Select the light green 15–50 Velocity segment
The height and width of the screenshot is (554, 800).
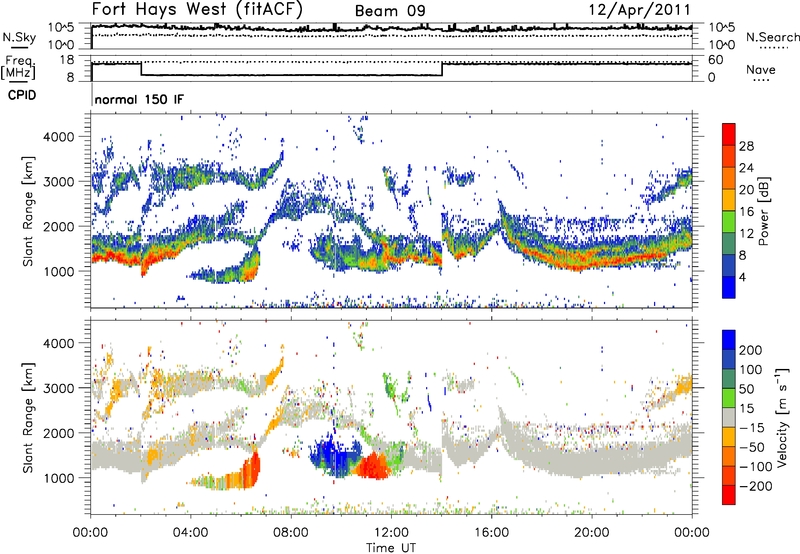pos(729,398)
